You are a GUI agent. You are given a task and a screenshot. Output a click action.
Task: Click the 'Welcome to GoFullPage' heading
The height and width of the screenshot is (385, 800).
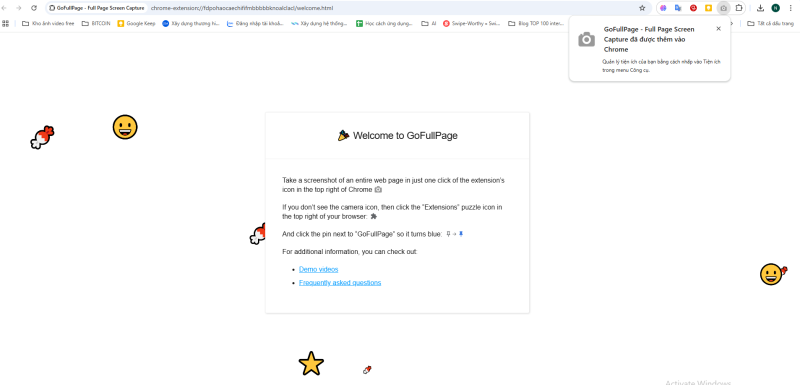tap(405, 136)
